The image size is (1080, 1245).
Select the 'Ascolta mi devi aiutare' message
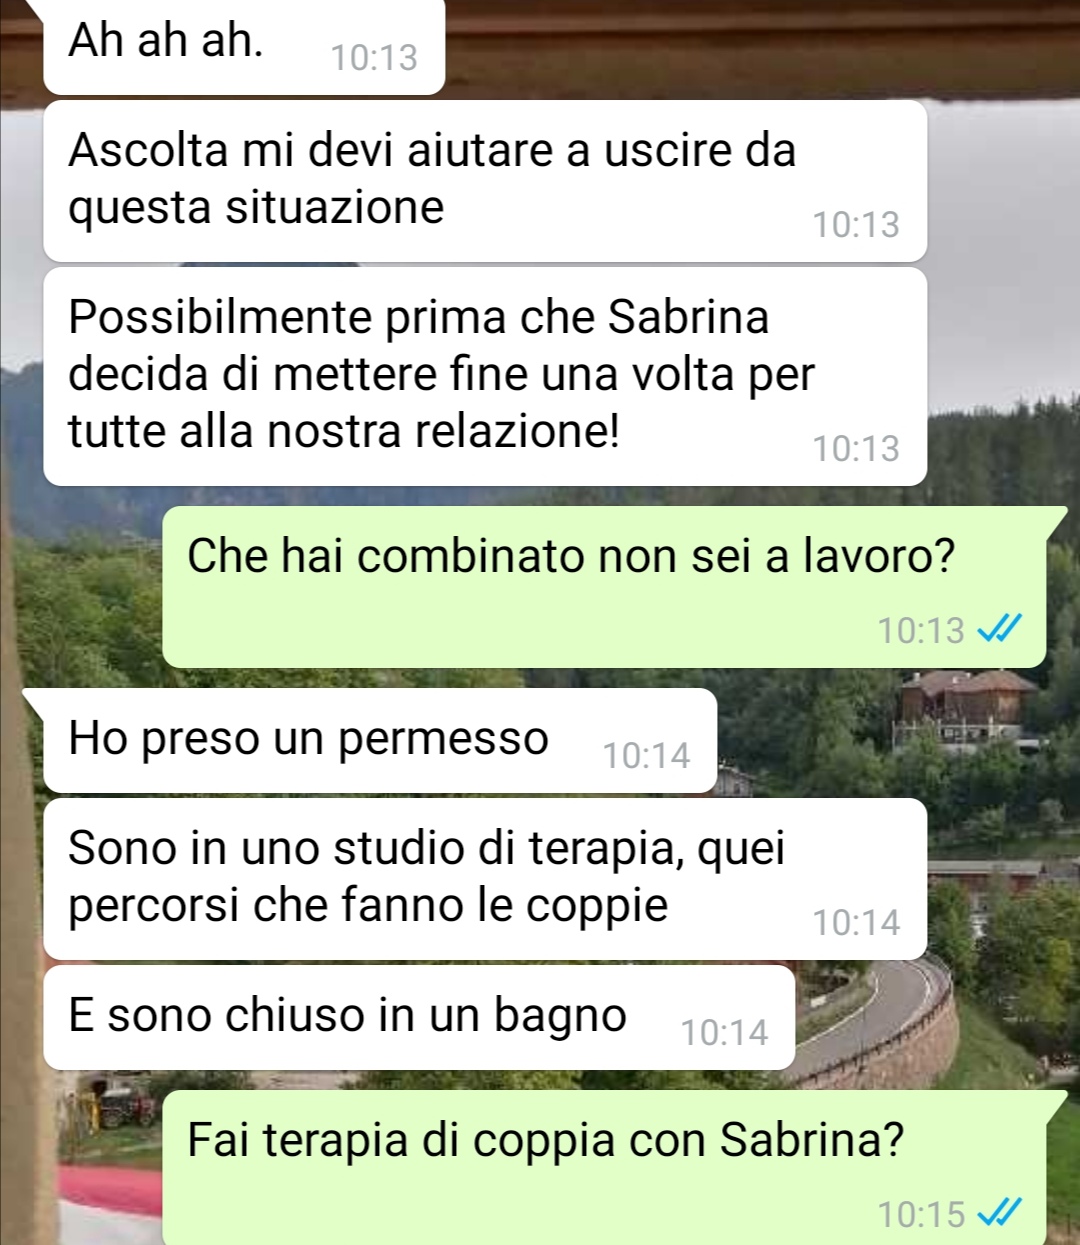point(485,180)
